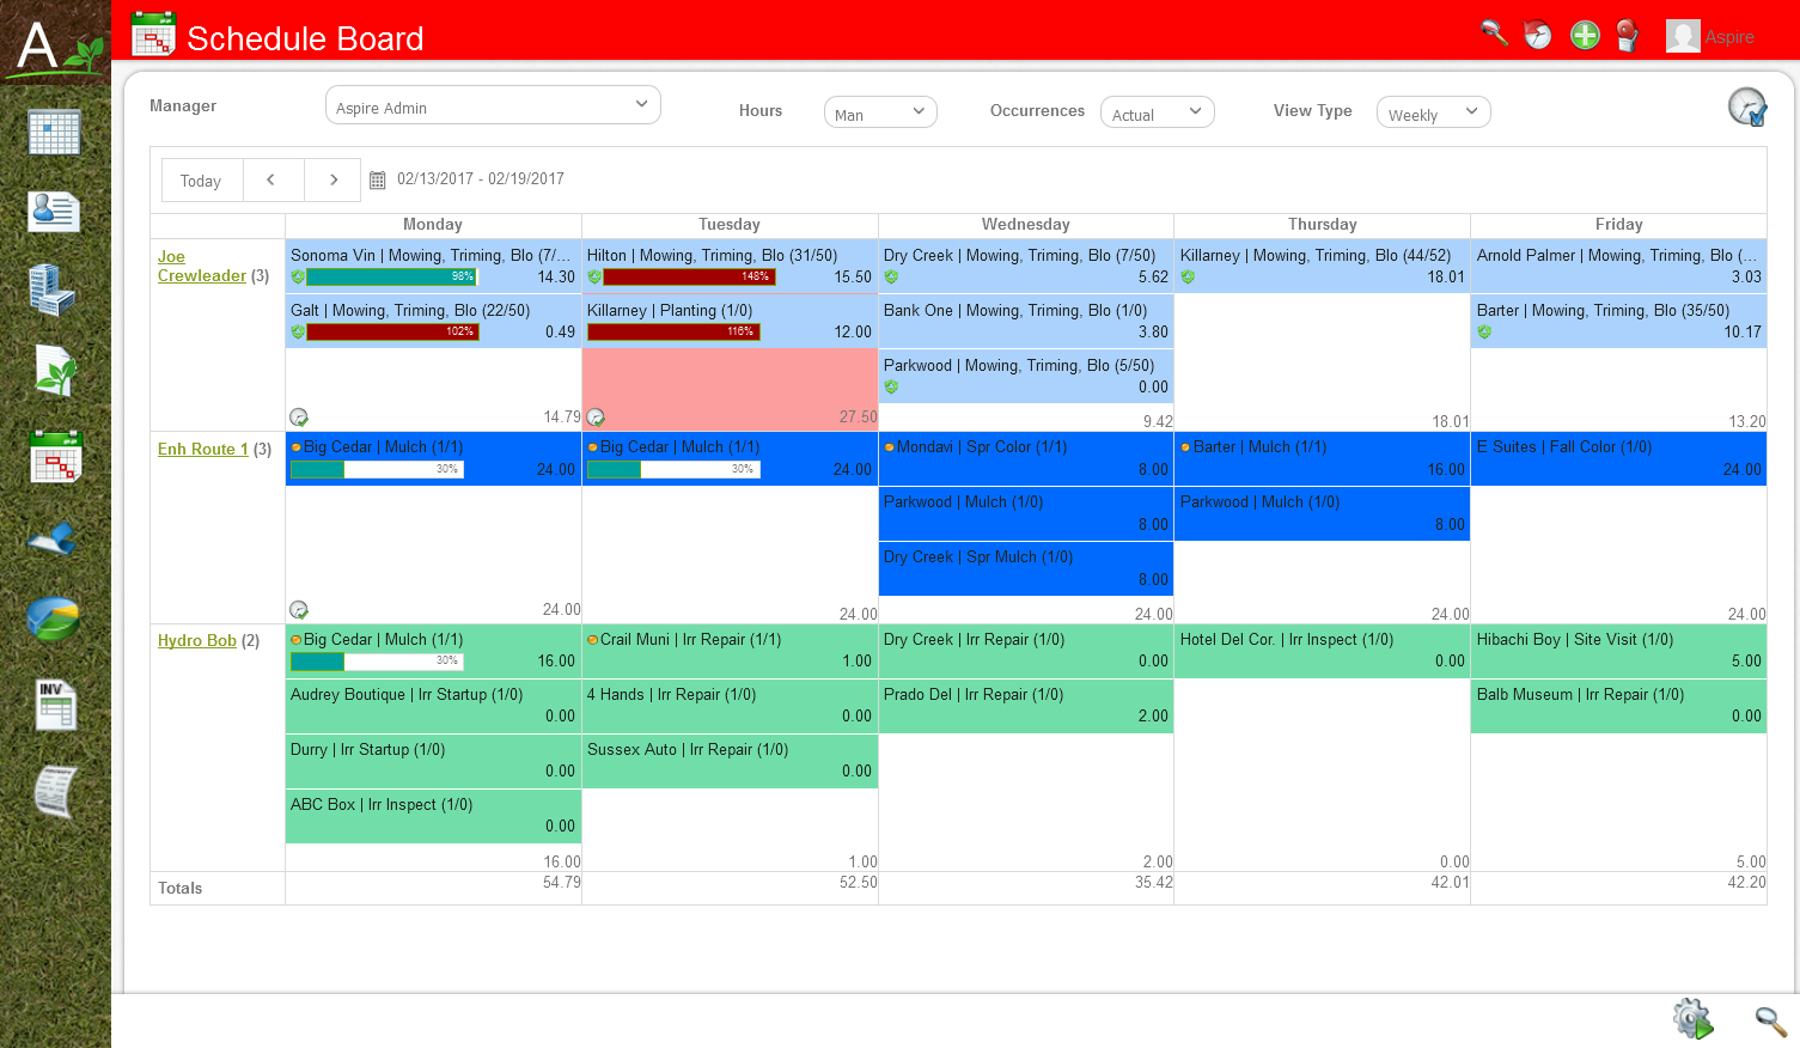Viewport: 1800px width, 1048px height.
Task: Click the orange dot on the Crail Muni card
Action: (593, 640)
